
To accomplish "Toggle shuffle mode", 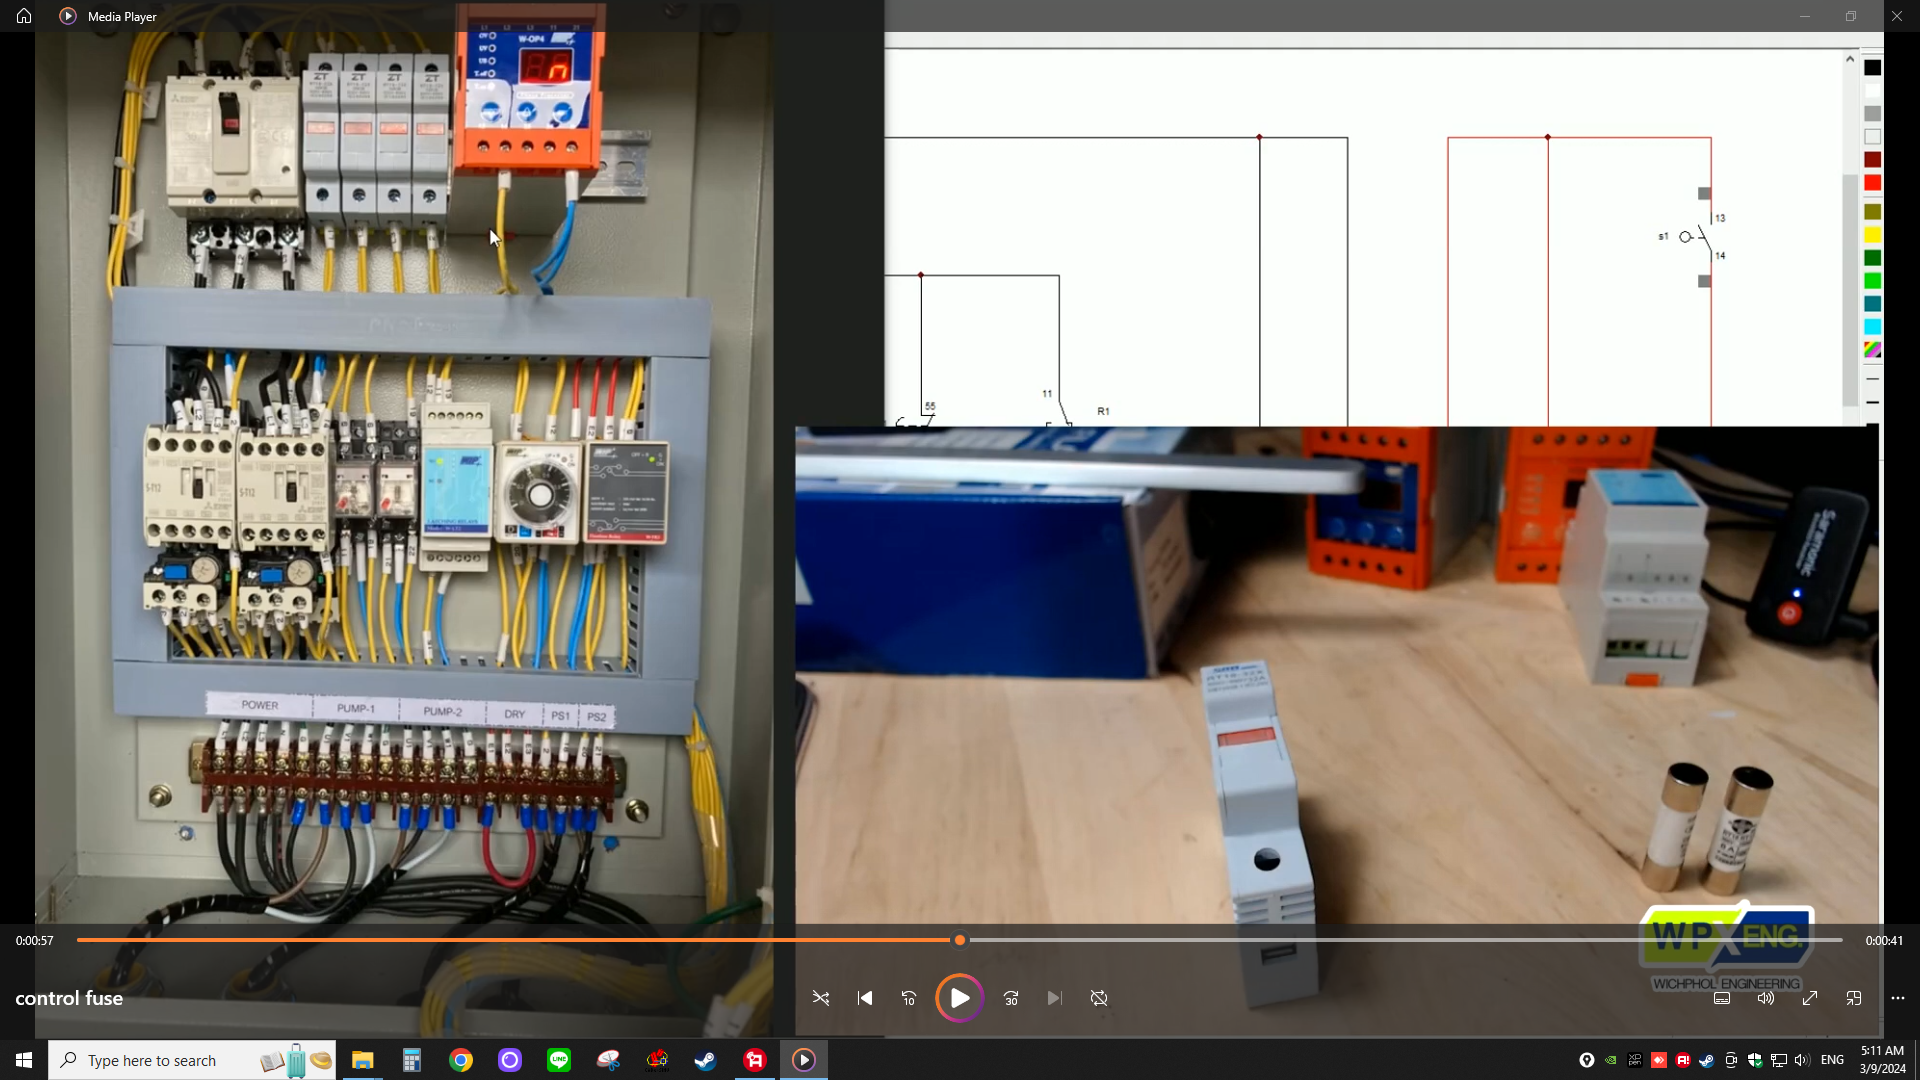I will [821, 998].
